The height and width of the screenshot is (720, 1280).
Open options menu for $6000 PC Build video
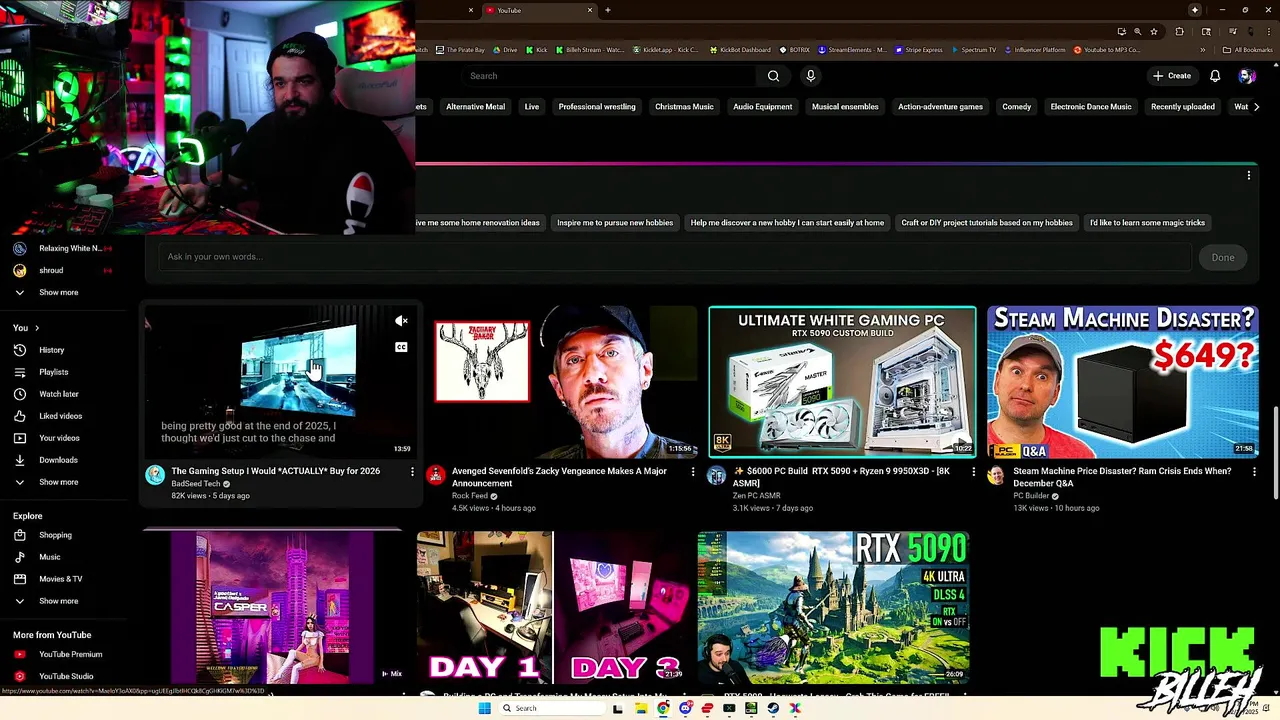coord(974,472)
